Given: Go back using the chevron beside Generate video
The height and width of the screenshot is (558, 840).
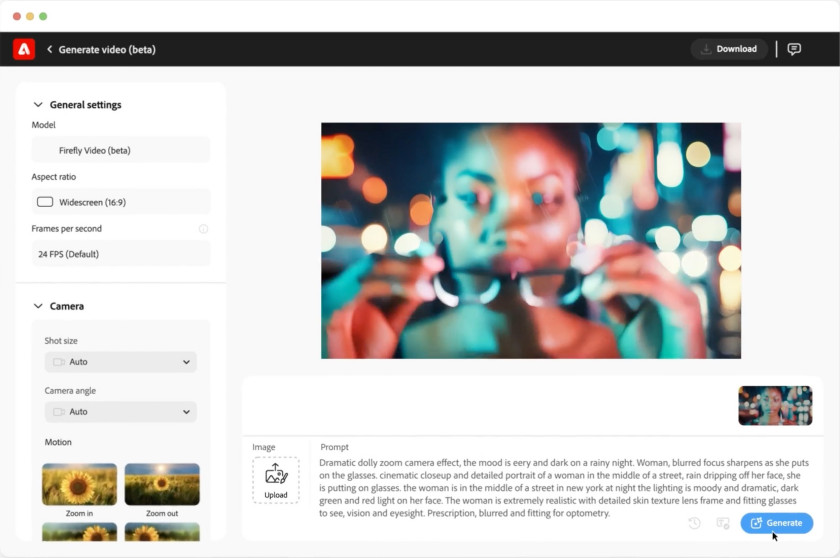Looking at the screenshot, I should click(49, 49).
